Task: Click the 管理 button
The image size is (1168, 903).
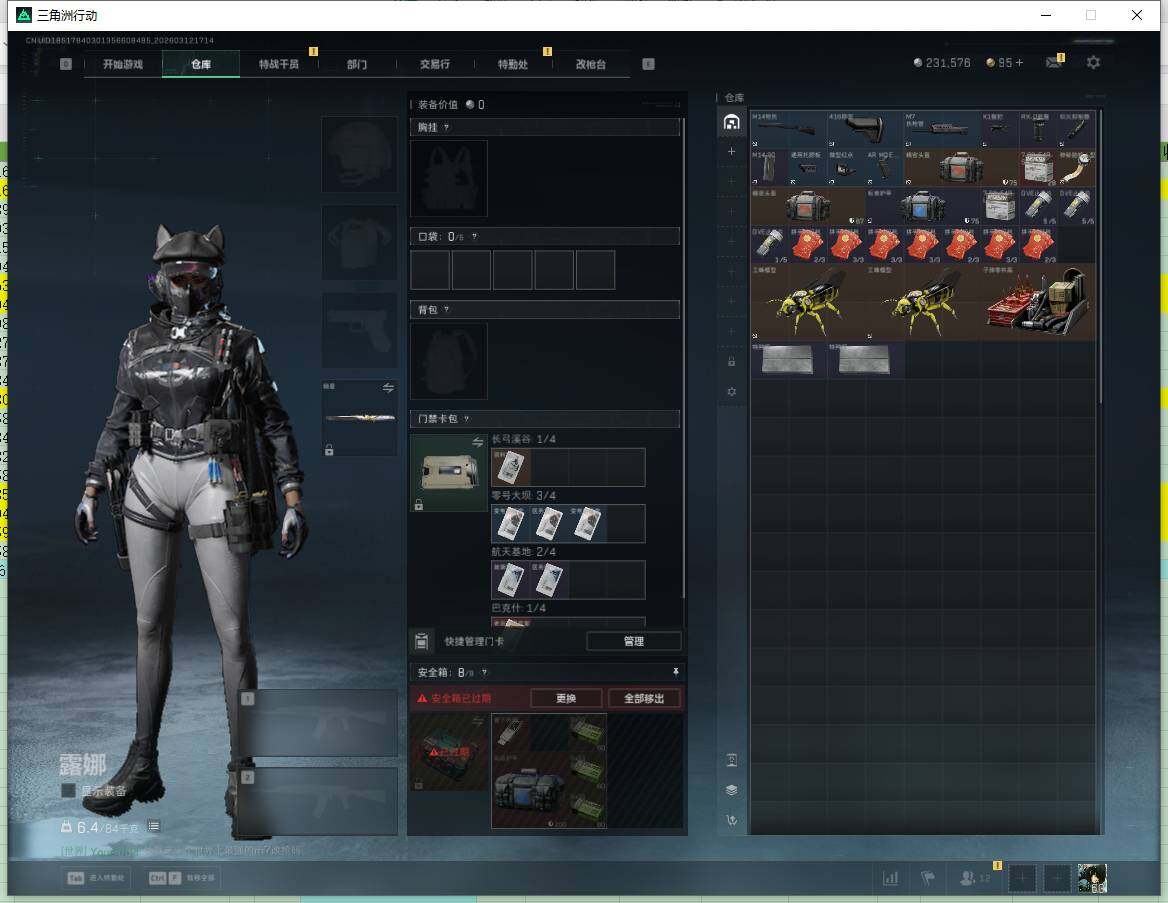Action: 633,641
